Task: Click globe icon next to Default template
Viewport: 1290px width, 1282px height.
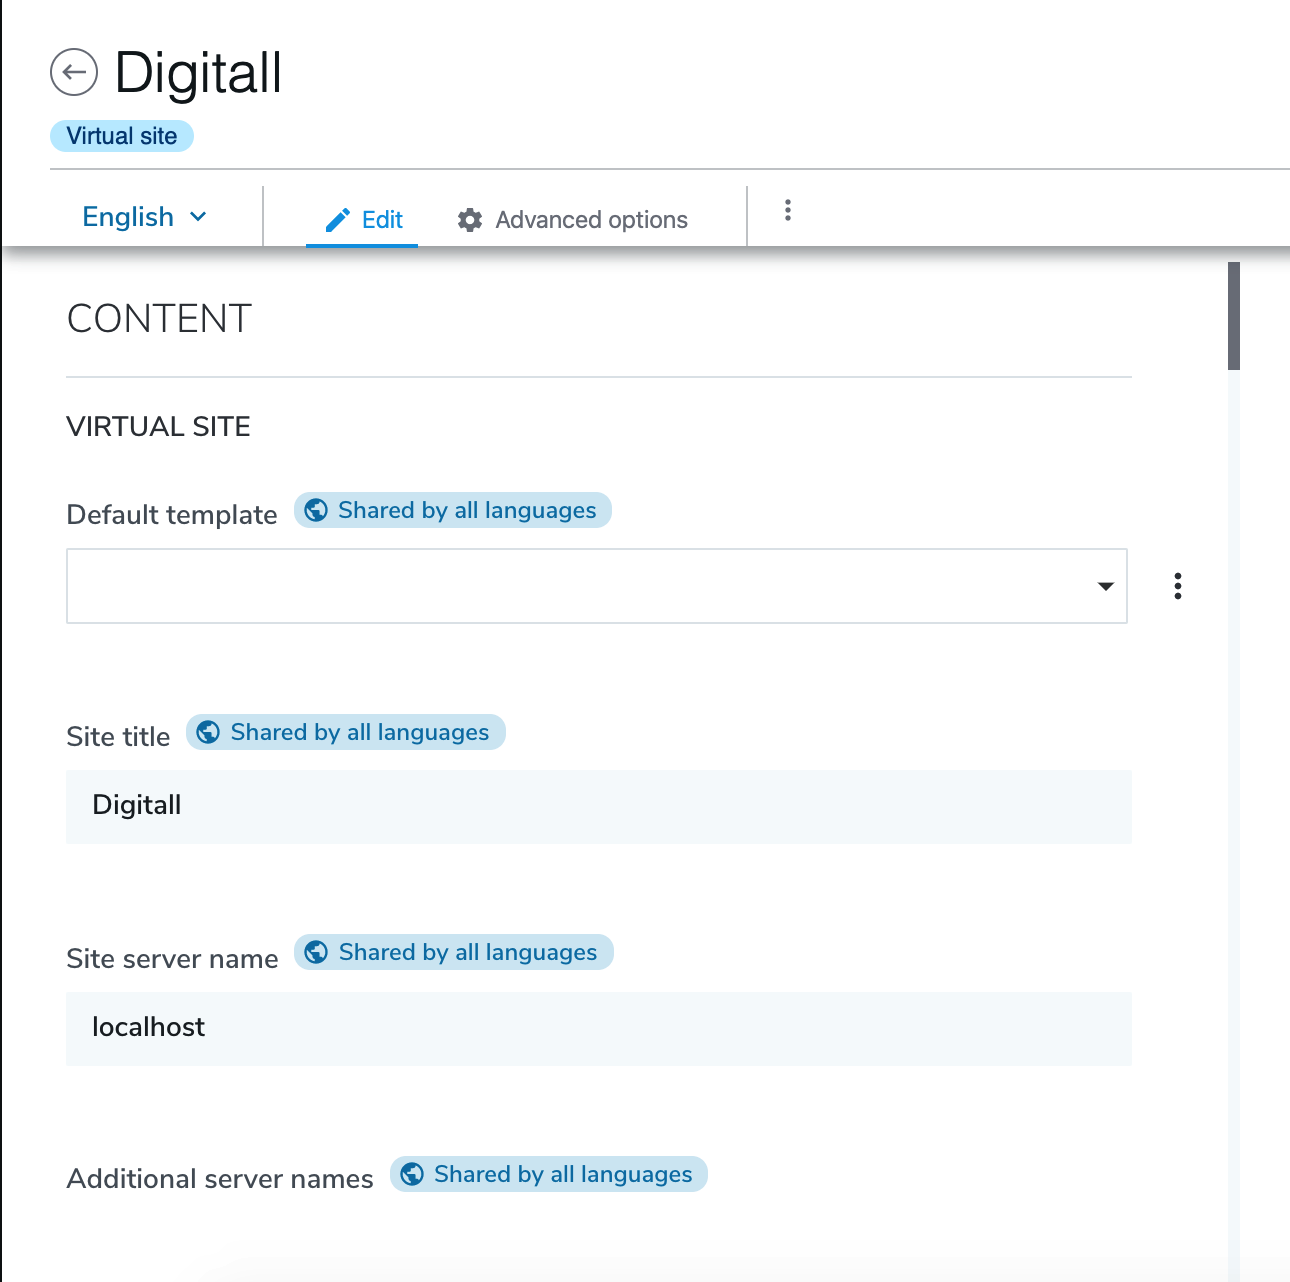Action: 316,510
